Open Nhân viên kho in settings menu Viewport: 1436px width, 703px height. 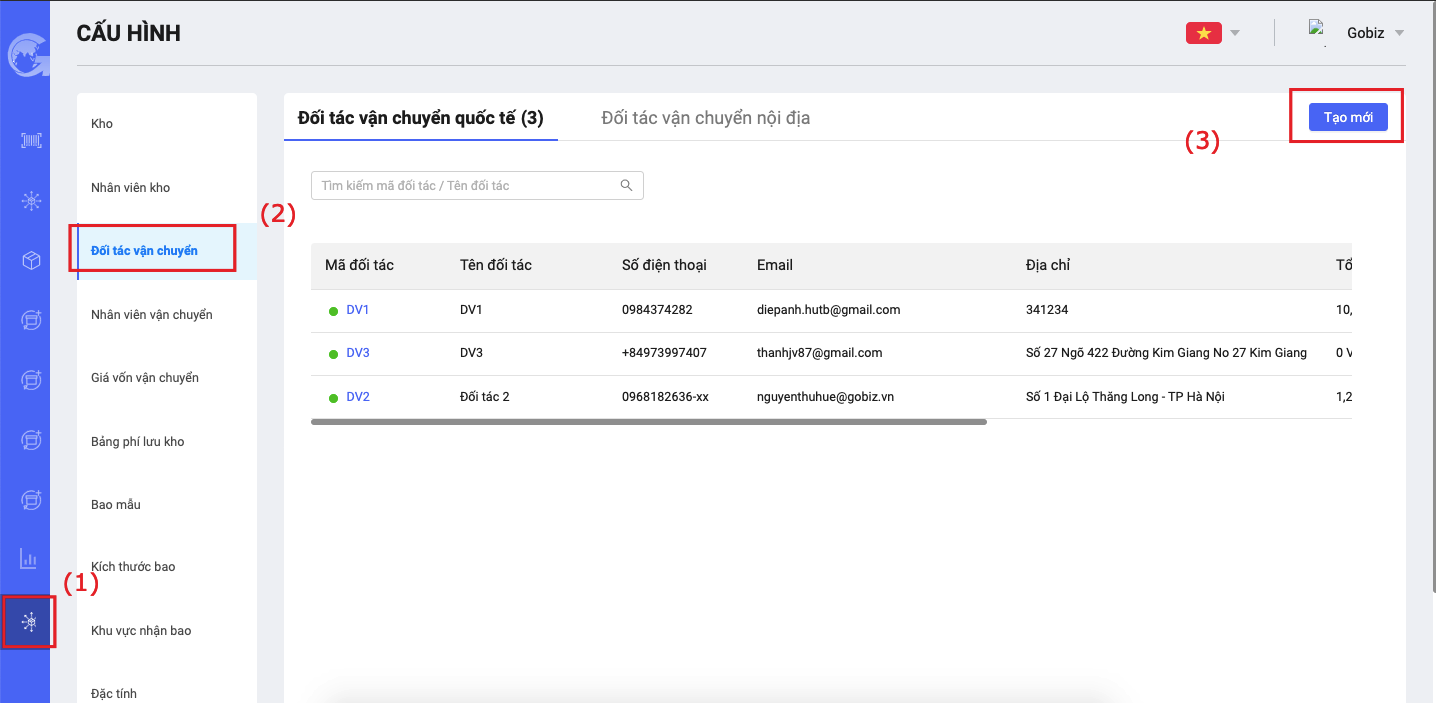[x=131, y=188]
